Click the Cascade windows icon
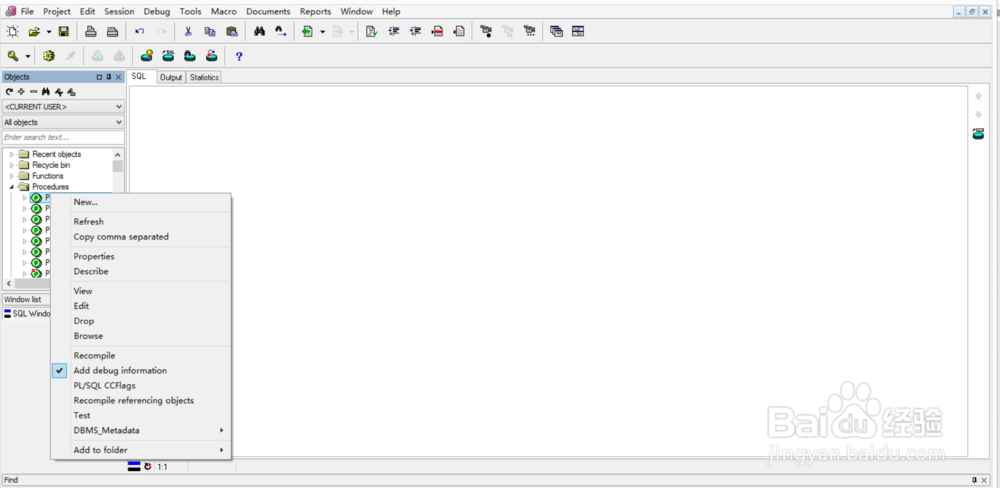This screenshot has width=1000, height=488. point(556,31)
